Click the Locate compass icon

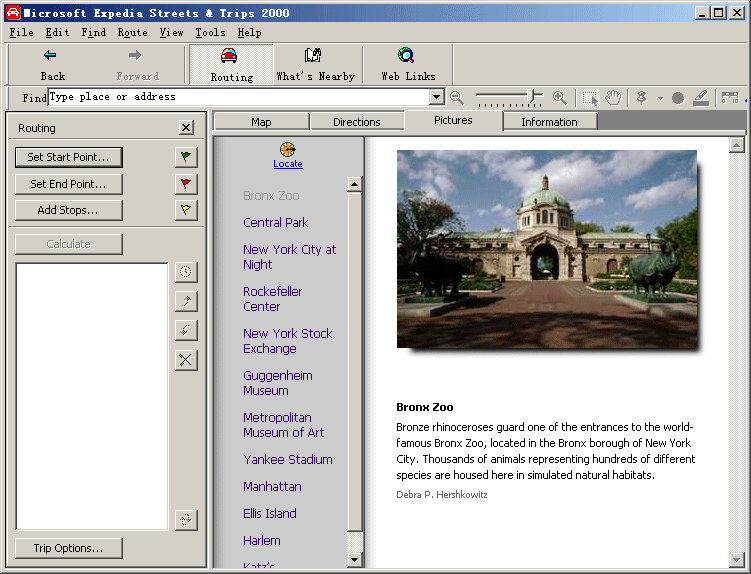click(x=287, y=149)
